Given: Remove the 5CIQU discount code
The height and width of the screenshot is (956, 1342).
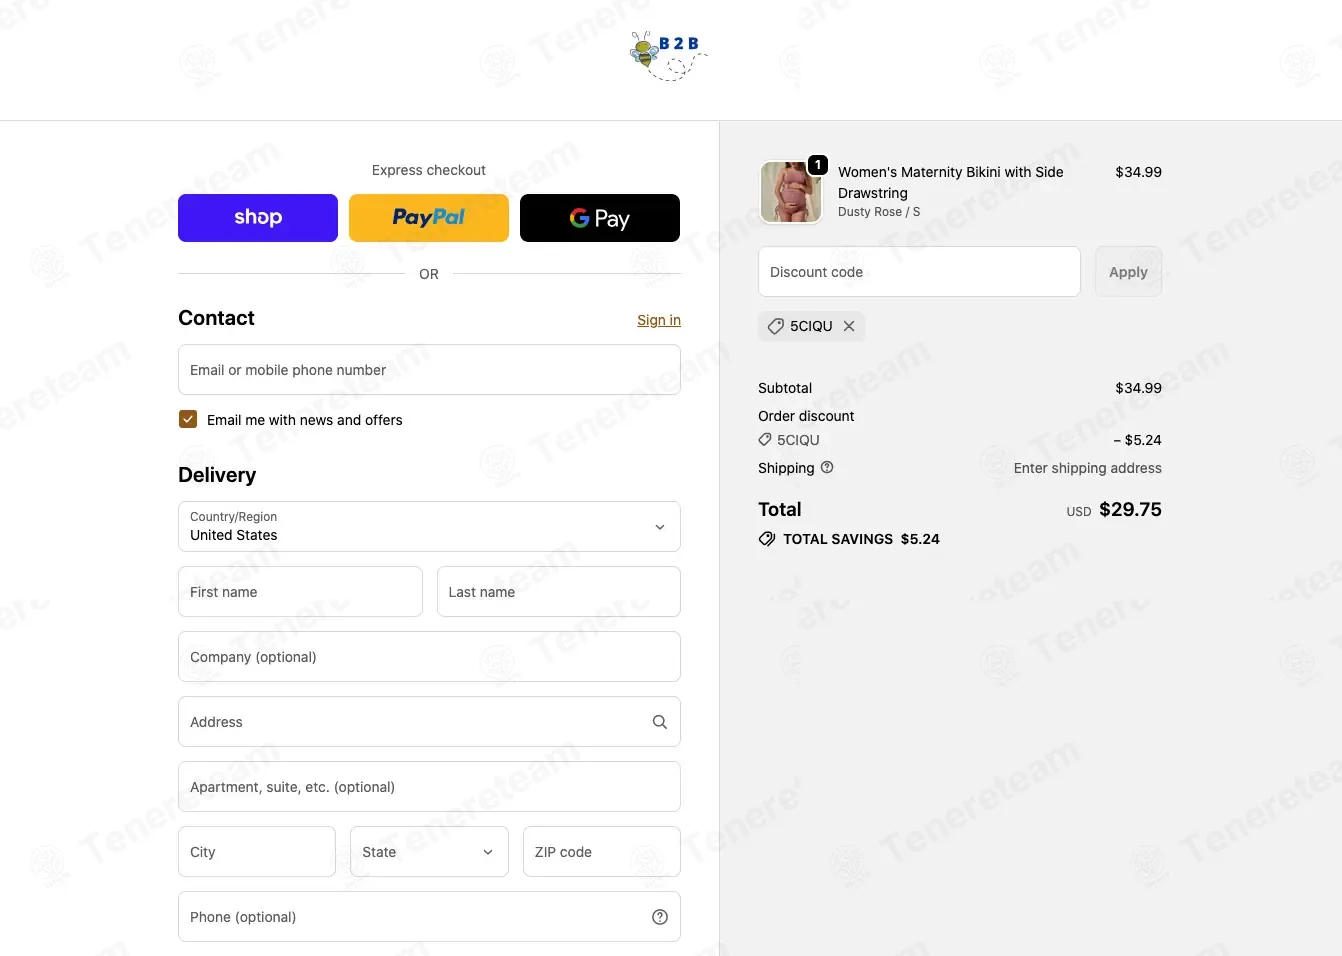Looking at the screenshot, I should point(849,326).
